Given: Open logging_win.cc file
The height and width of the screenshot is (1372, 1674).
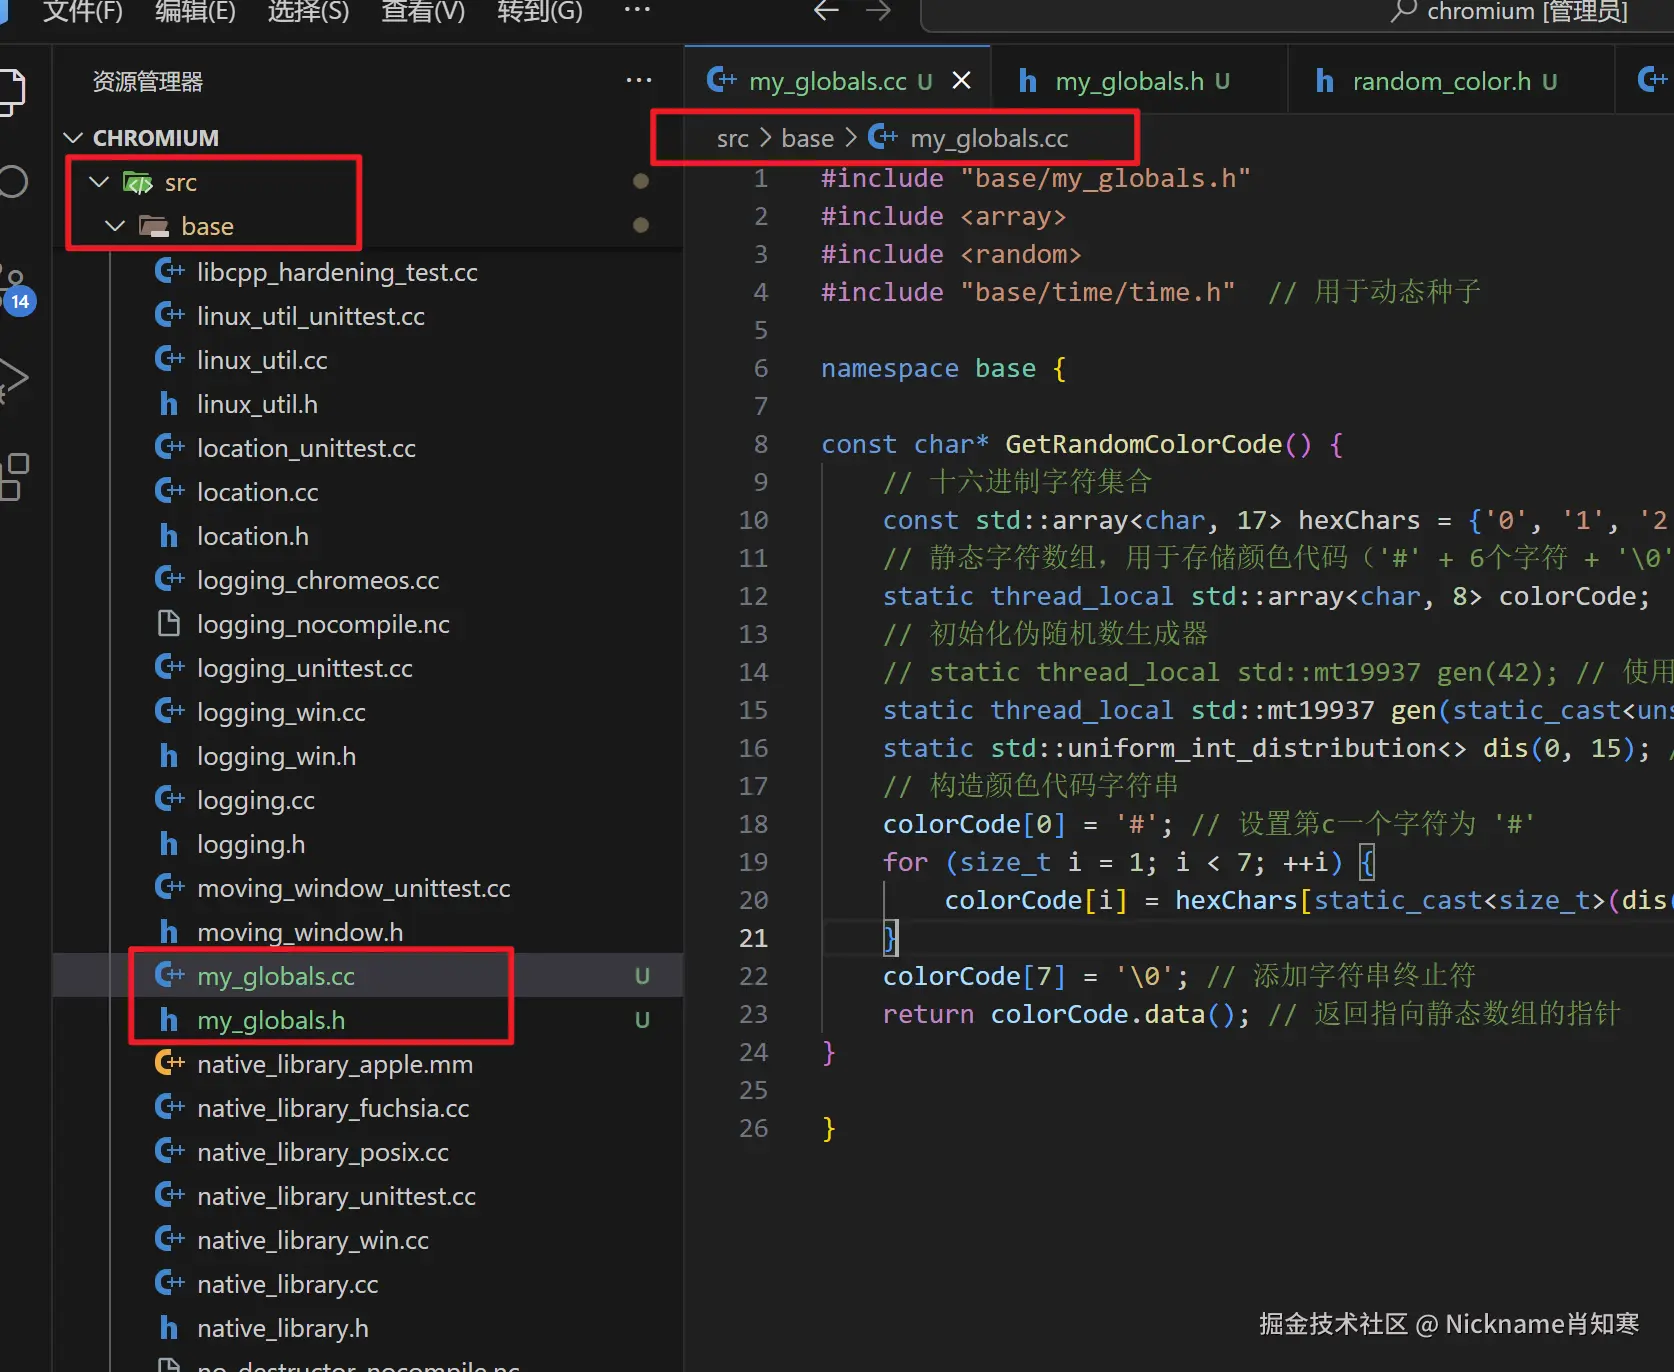Looking at the screenshot, I should [x=281, y=712].
